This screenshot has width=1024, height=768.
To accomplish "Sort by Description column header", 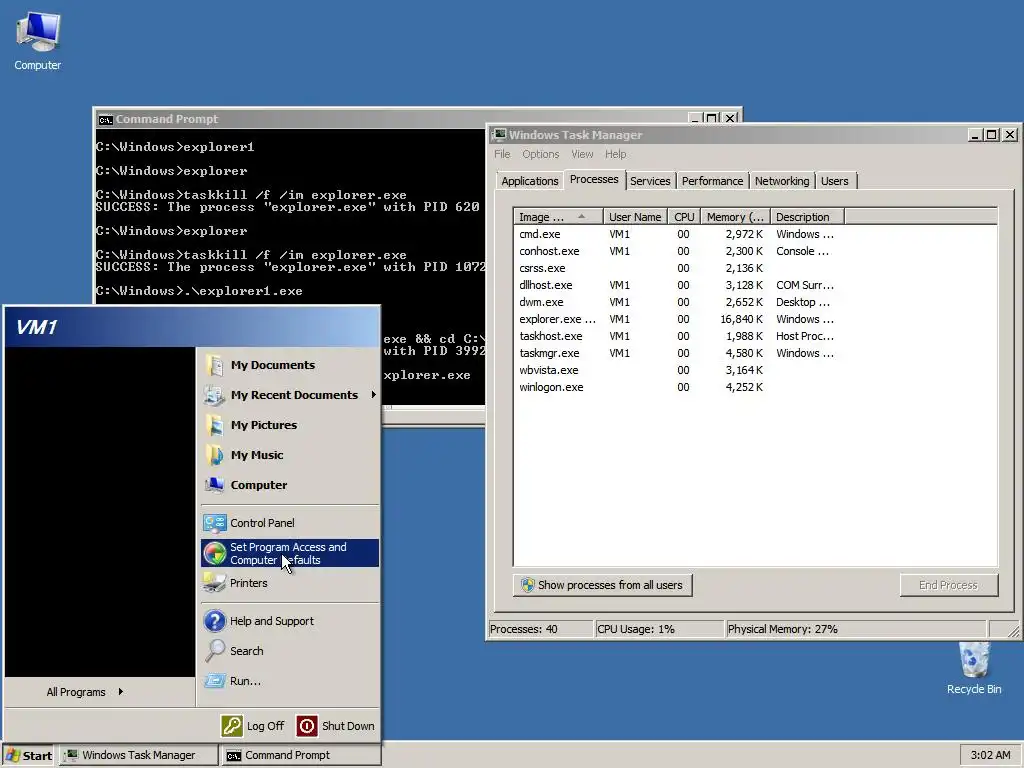I will coord(807,217).
